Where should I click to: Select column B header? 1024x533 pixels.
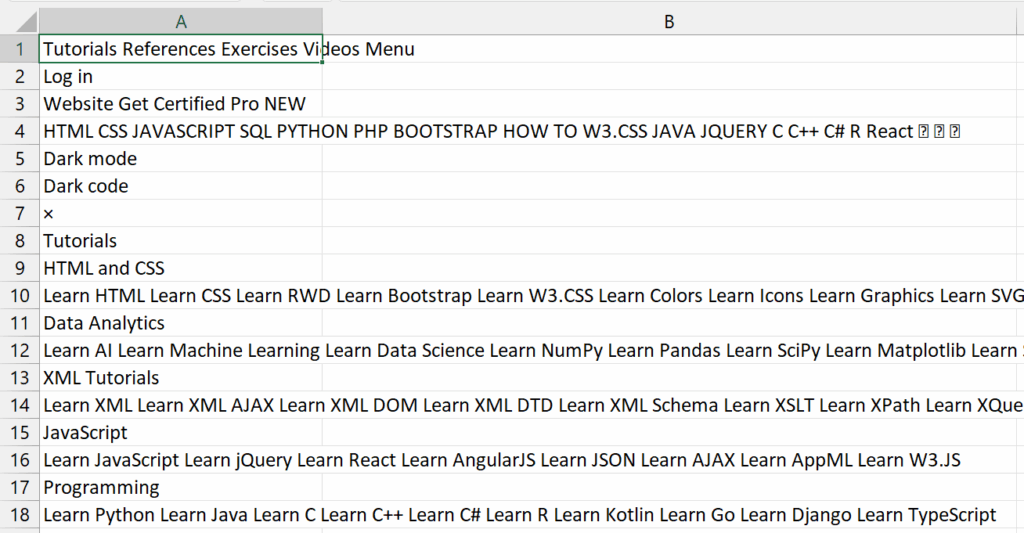[669, 22]
